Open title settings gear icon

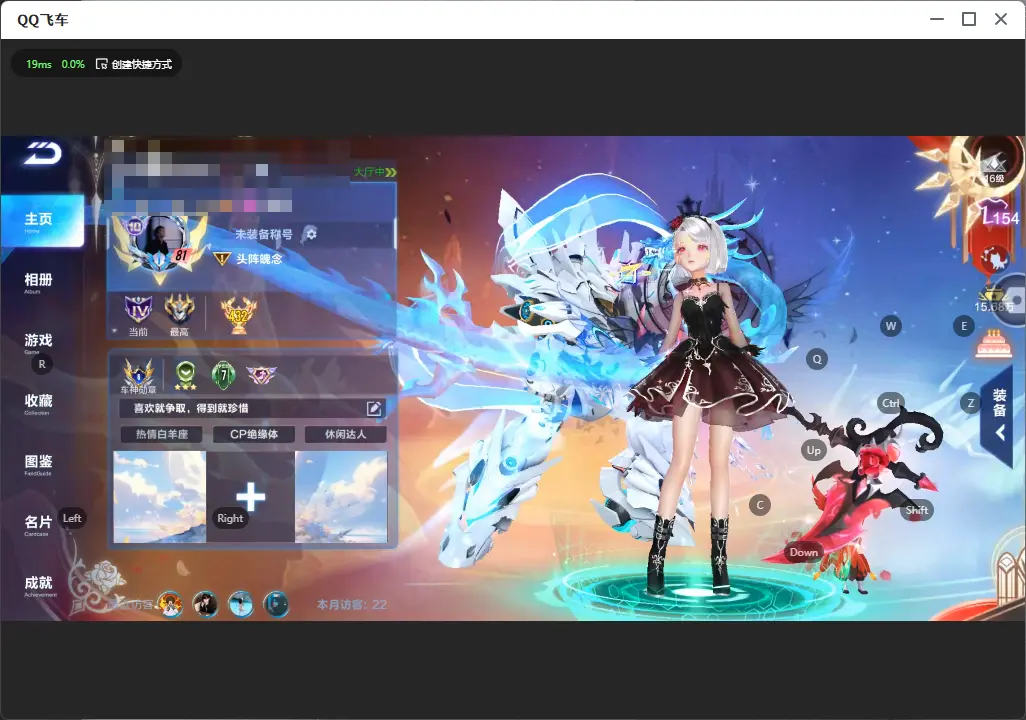click(x=311, y=234)
